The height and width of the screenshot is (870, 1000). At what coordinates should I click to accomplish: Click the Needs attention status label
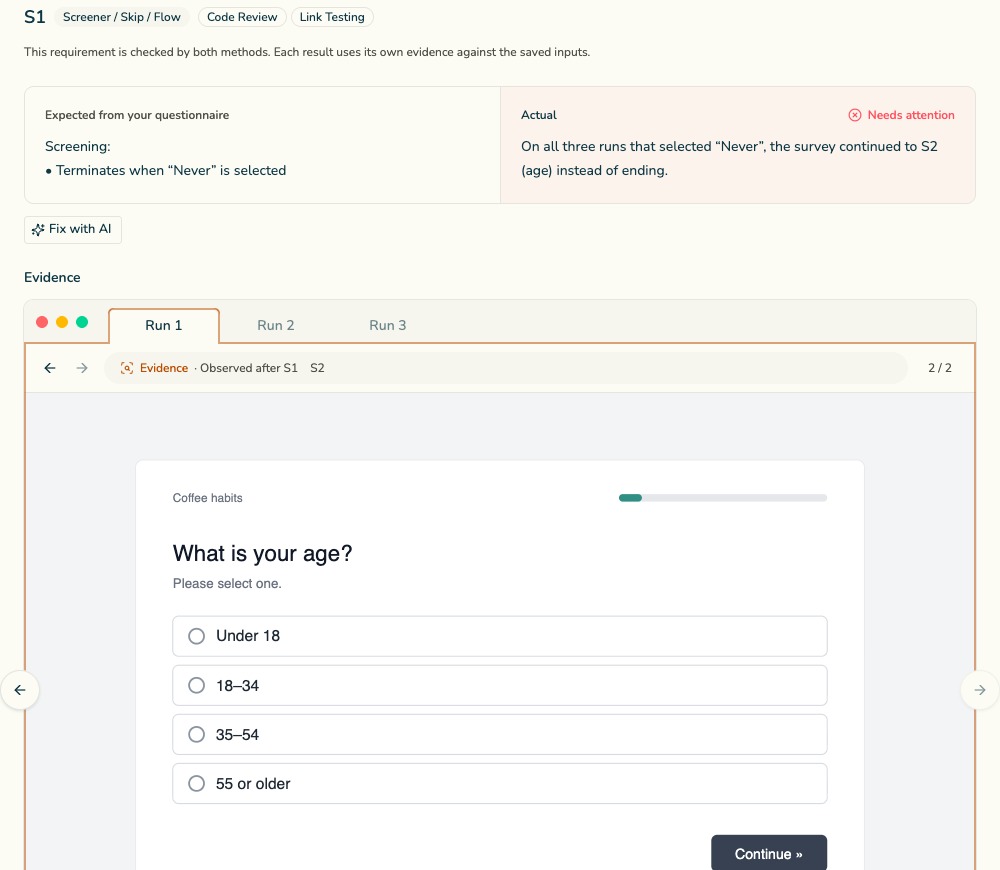911,115
